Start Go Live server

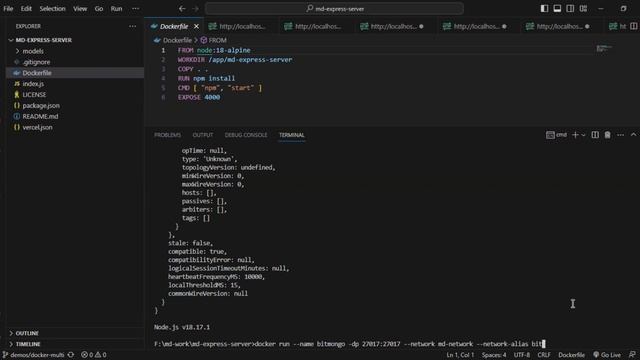(x=607, y=355)
